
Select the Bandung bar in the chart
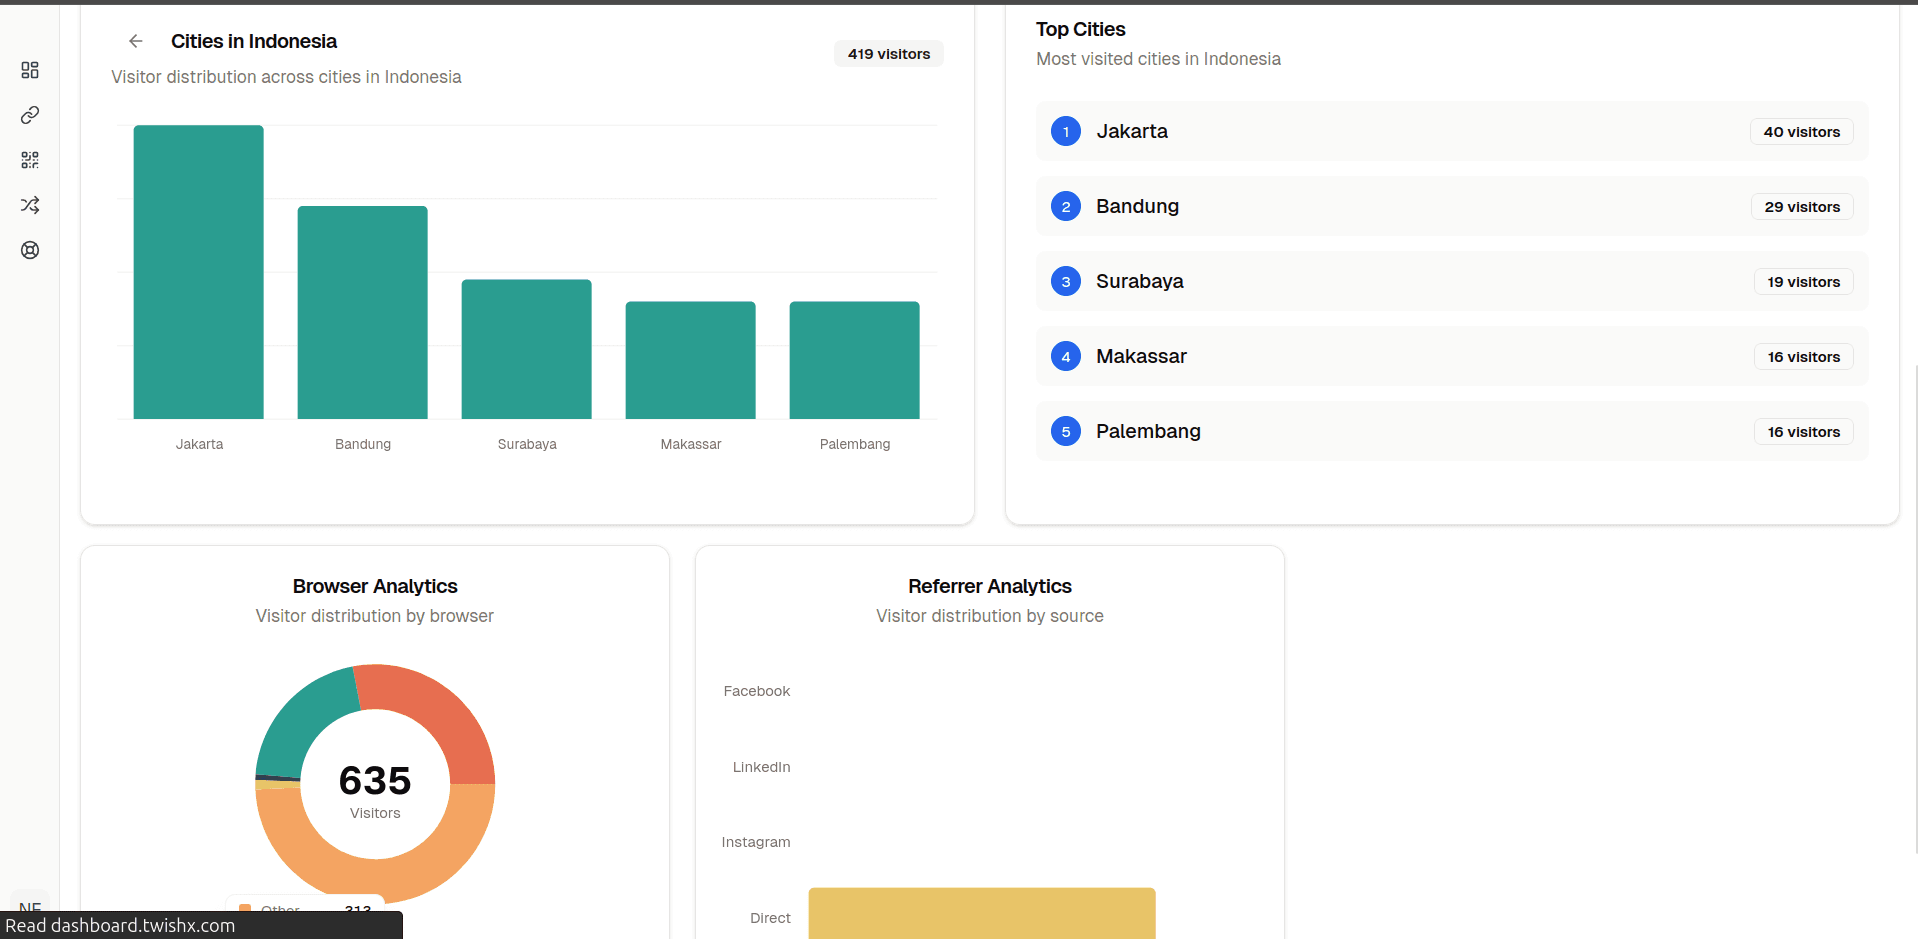pyautogui.click(x=363, y=312)
